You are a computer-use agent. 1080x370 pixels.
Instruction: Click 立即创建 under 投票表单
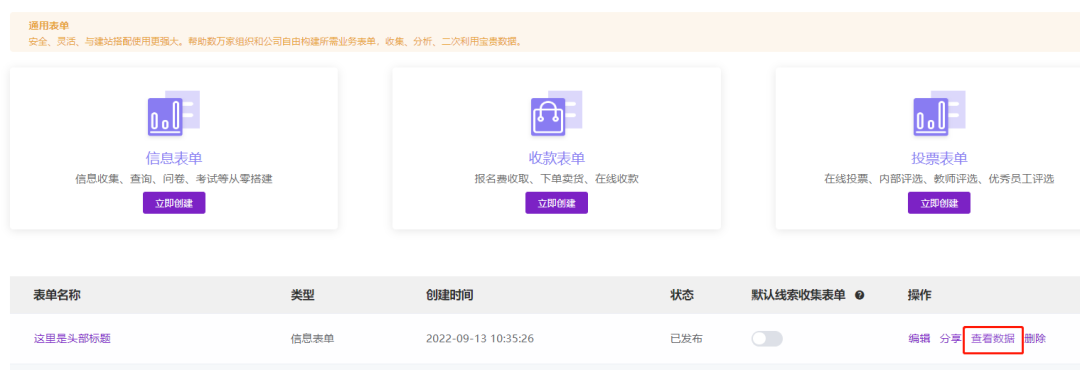pos(939,203)
